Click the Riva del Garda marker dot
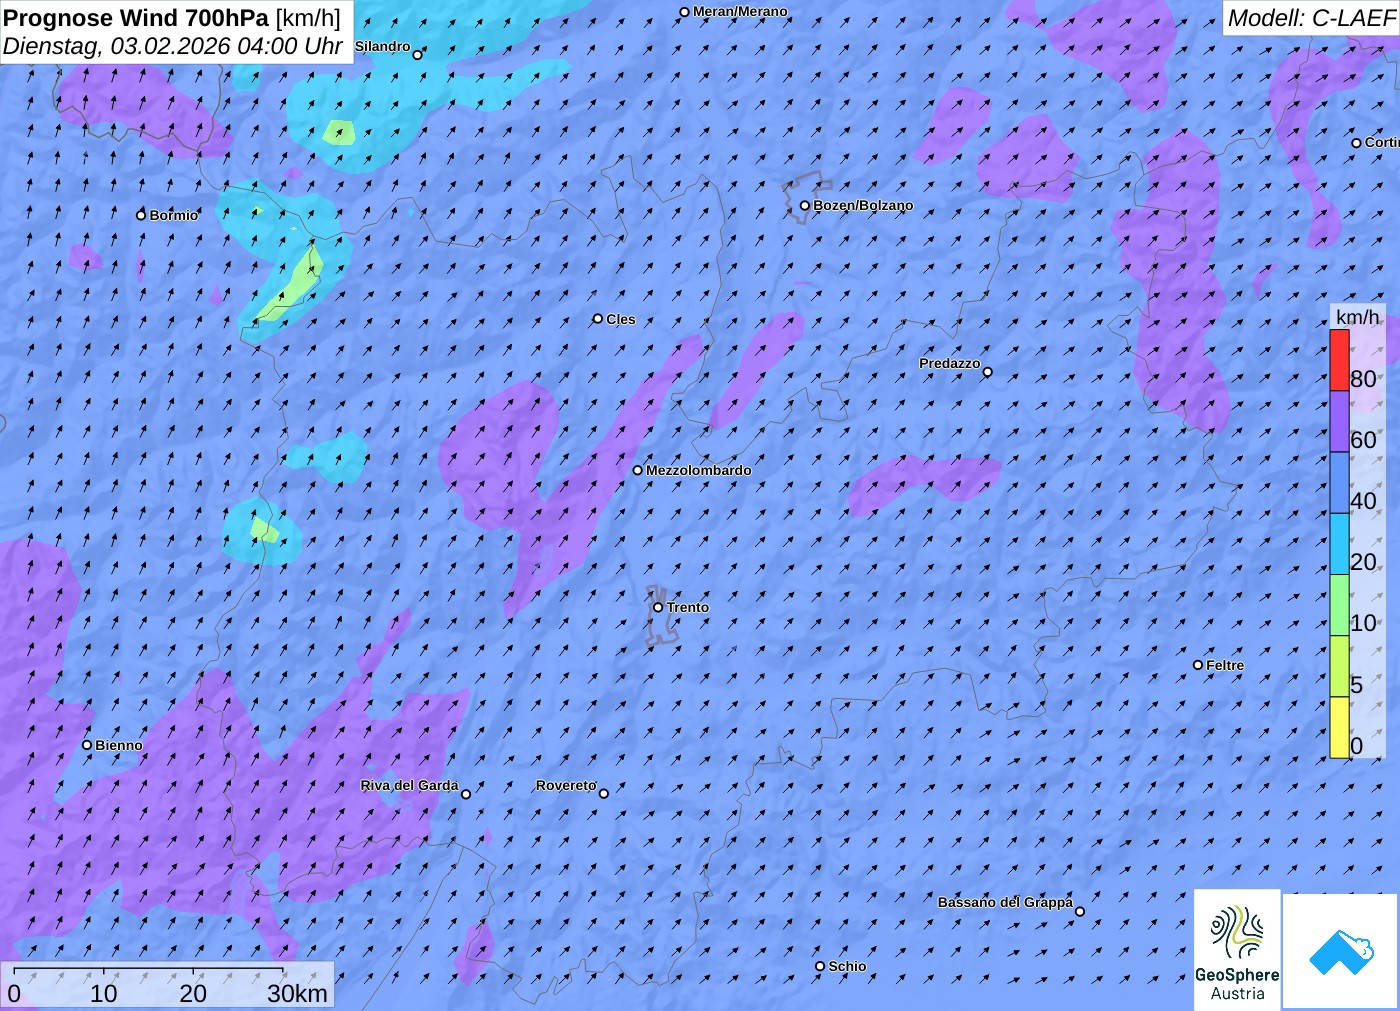This screenshot has height=1011, width=1400. point(466,794)
